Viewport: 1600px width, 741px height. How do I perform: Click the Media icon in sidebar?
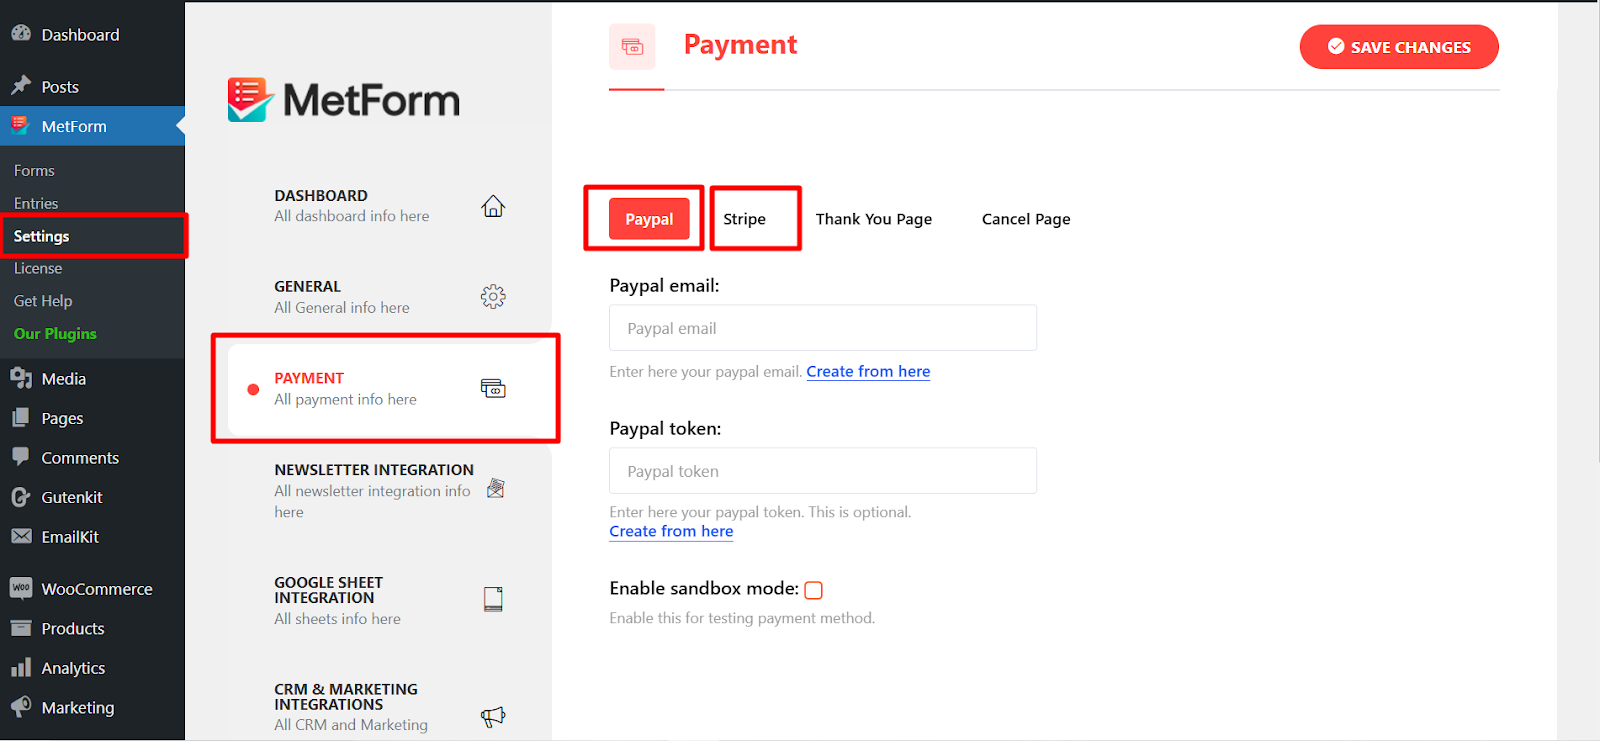(21, 378)
